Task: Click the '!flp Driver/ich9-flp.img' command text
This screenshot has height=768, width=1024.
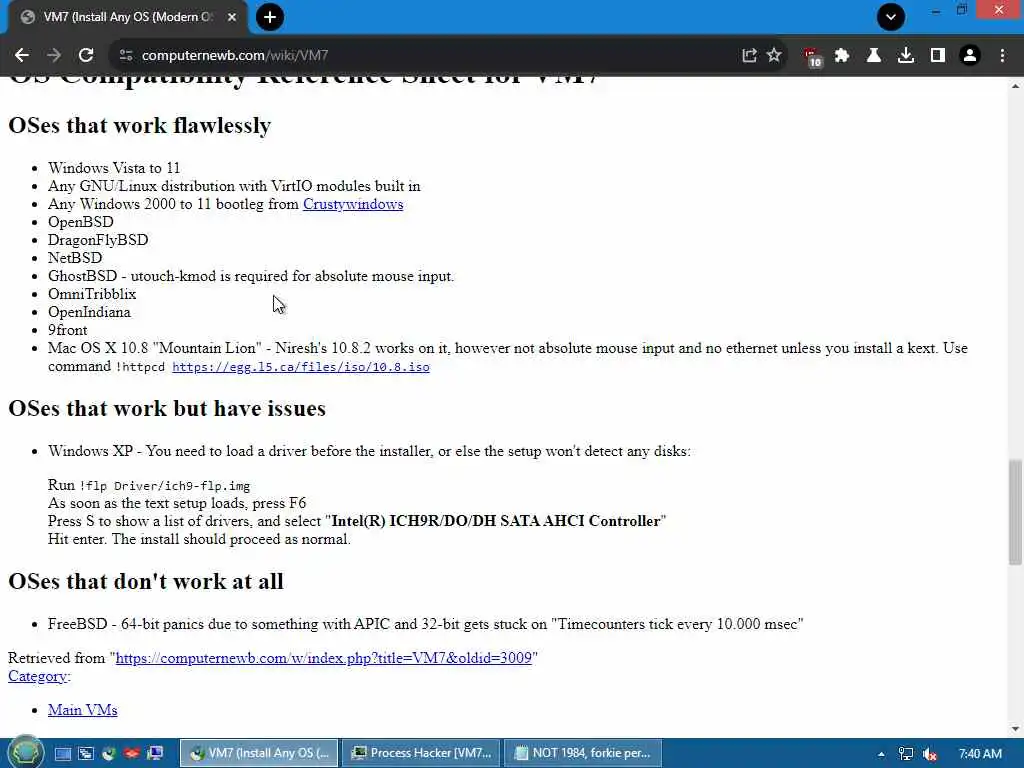Action: (165, 486)
